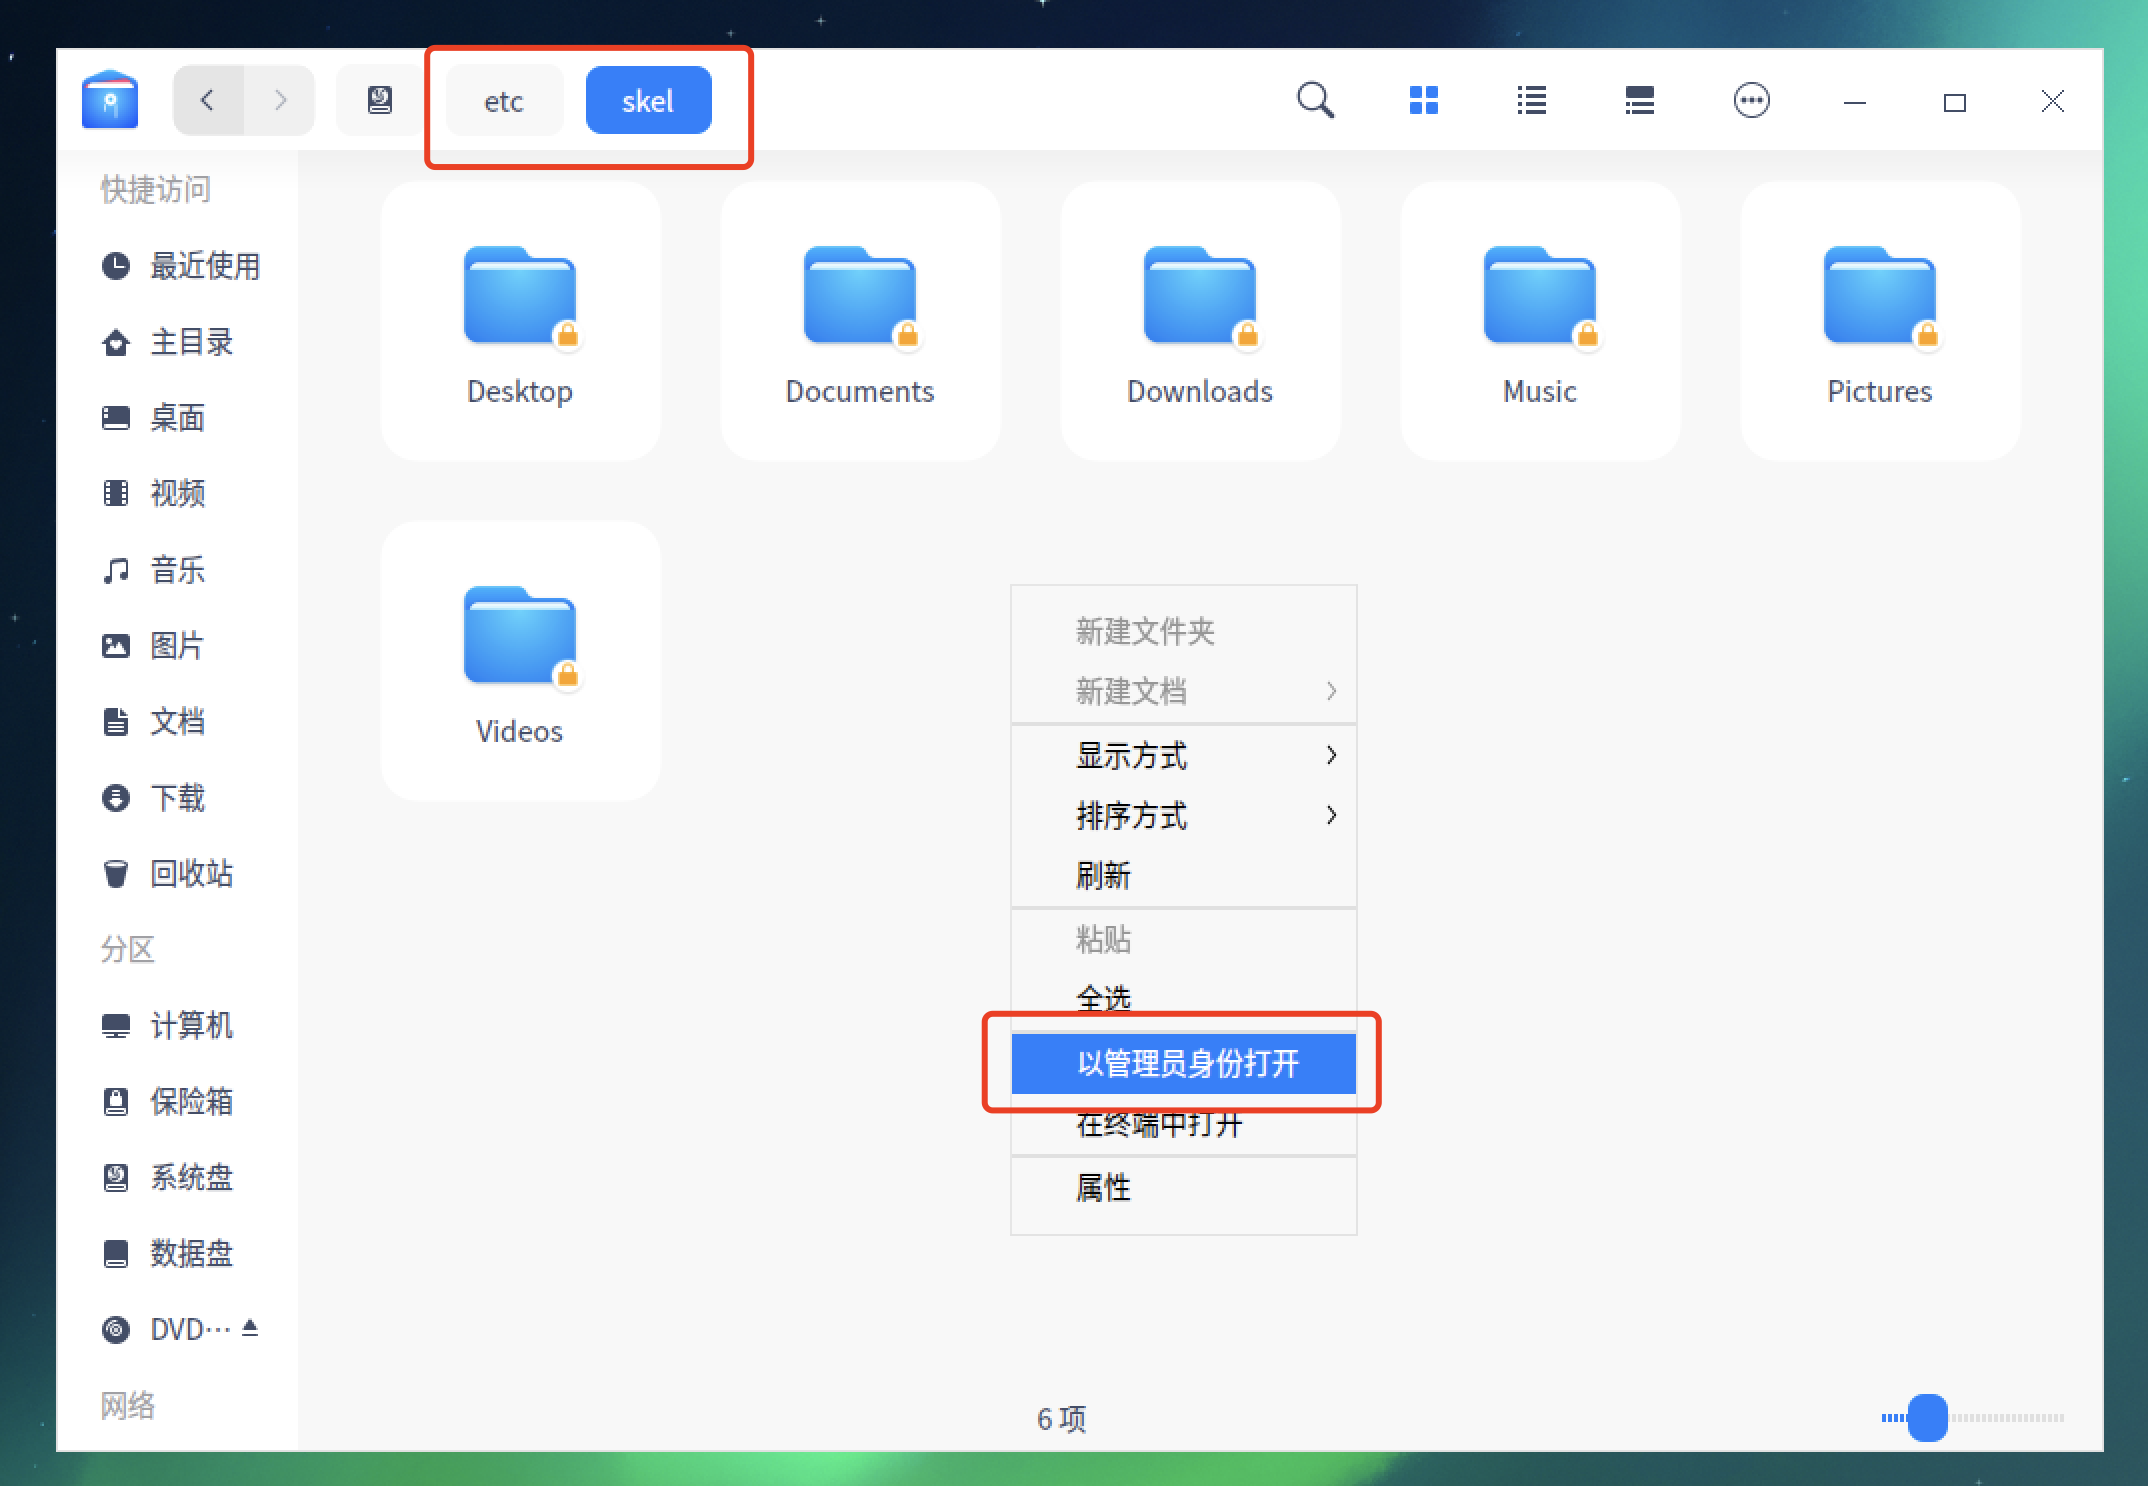The height and width of the screenshot is (1486, 2148).
Task: Expand 新建文档 submenu arrow
Action: (x=1331, y=691)
